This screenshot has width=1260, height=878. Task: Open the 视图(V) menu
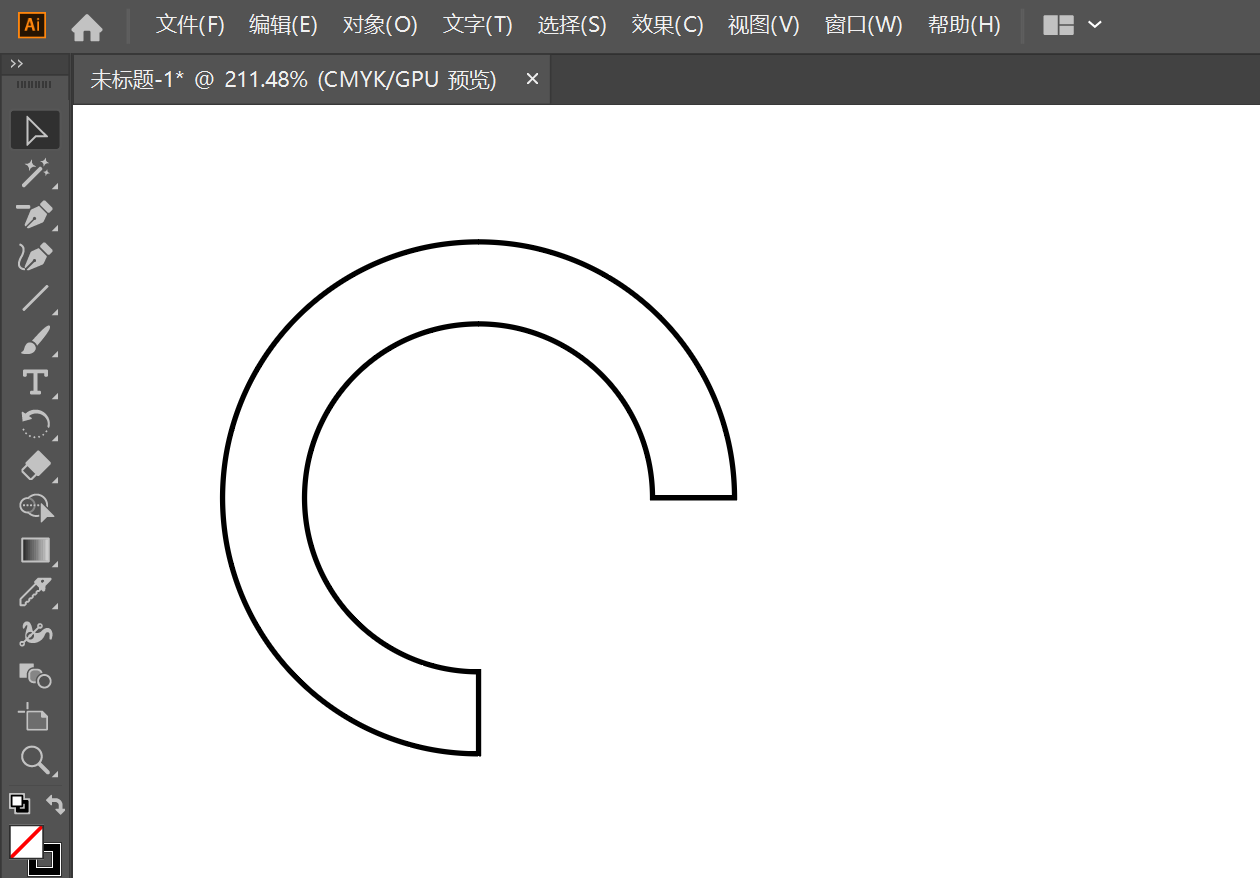coord(764,26)
